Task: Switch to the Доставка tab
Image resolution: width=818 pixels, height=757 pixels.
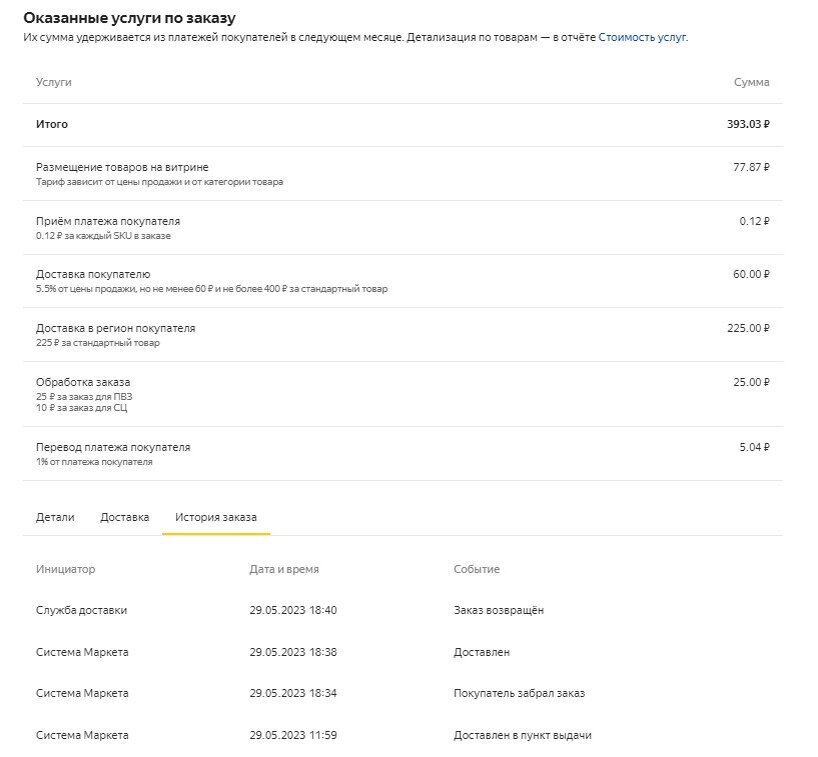Action: 125,517
